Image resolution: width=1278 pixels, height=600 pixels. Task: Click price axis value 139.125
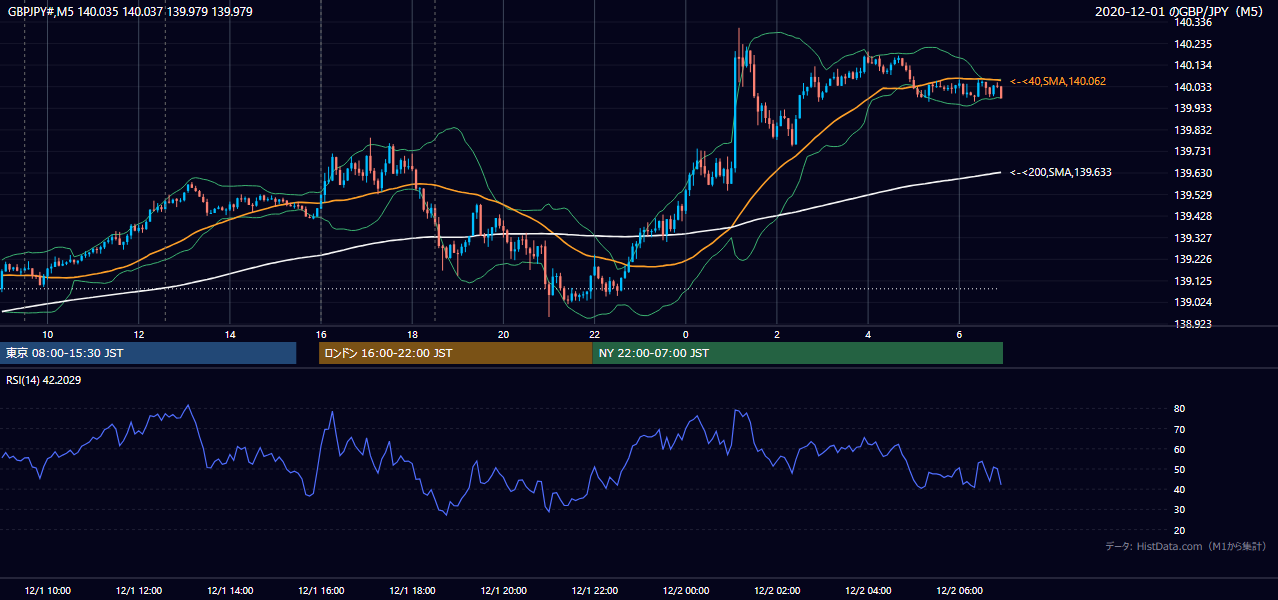1194,281
